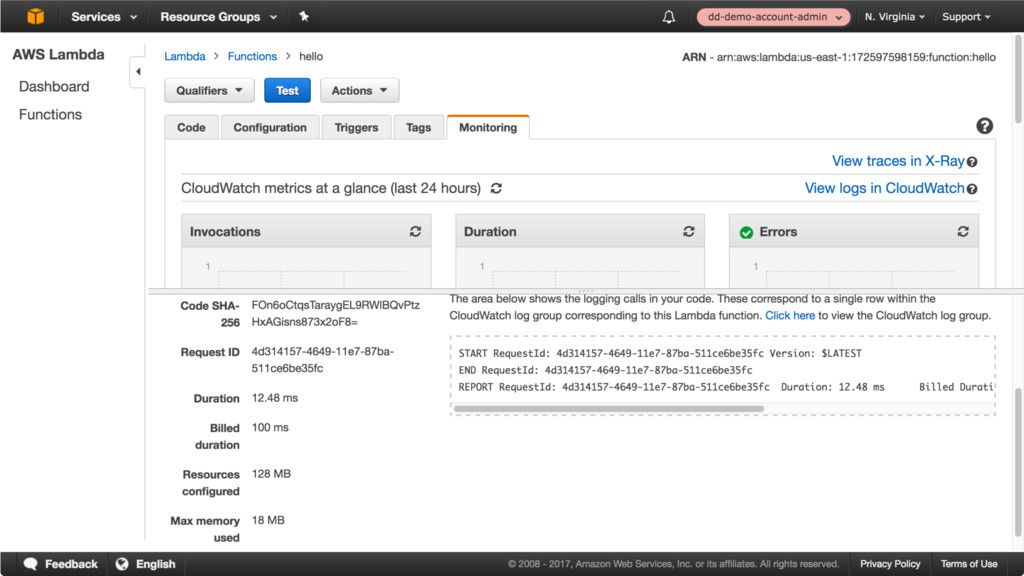Click the AWS Lambda sidebar heading

click(58, 54)
